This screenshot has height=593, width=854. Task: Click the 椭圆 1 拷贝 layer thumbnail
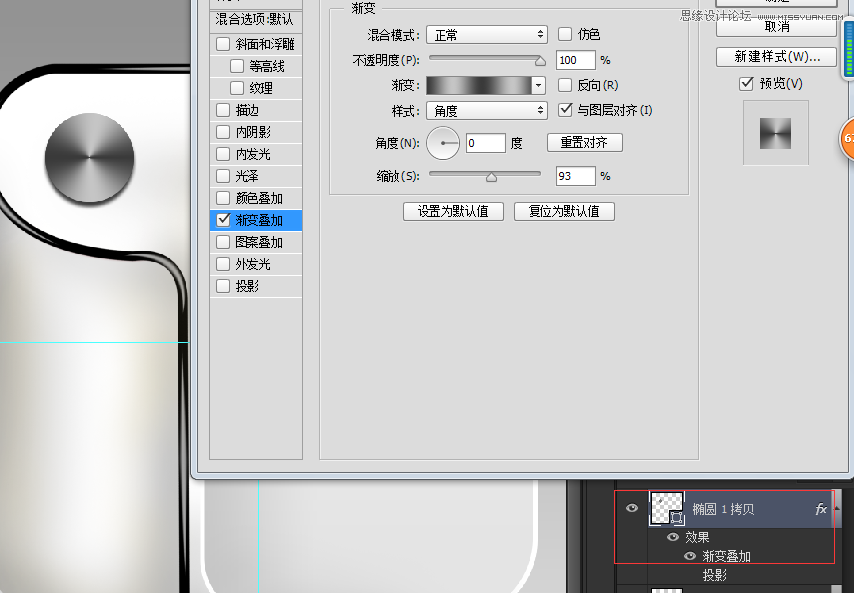[666, 509]
